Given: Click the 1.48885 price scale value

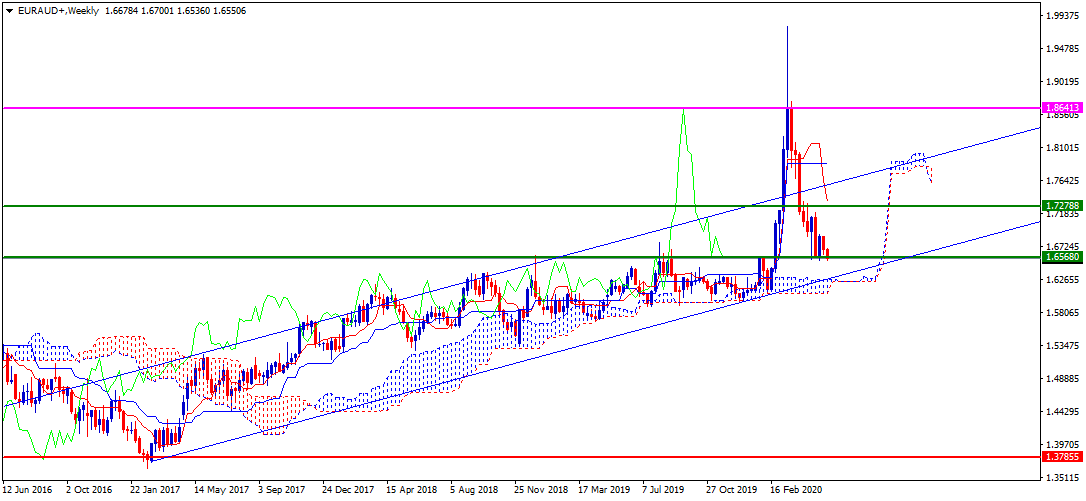Looking at the screenshot, I should click(x=1062, y=379).
